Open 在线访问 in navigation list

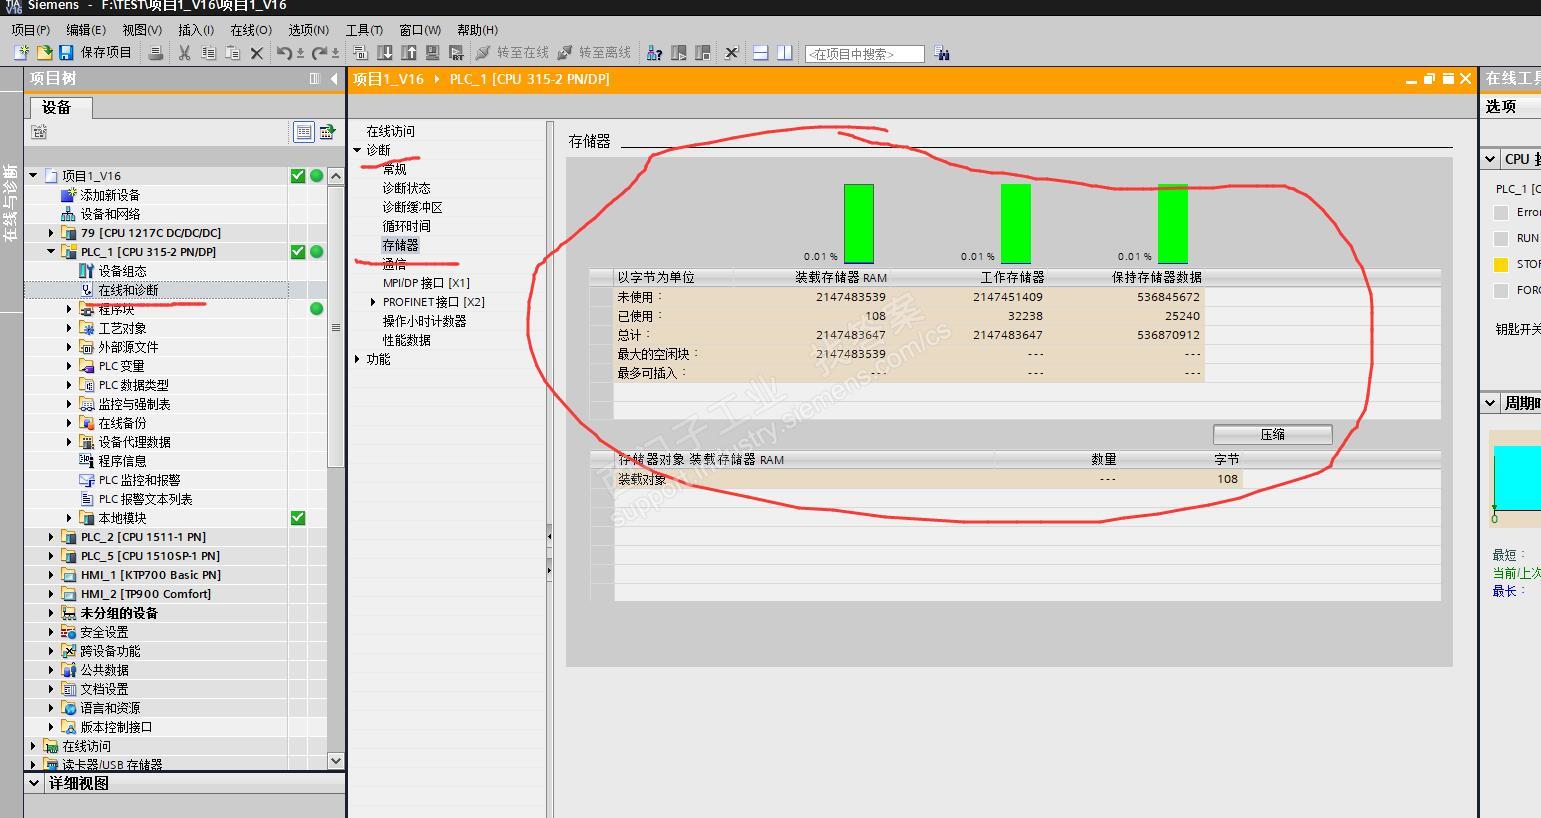tap(390, 131)
